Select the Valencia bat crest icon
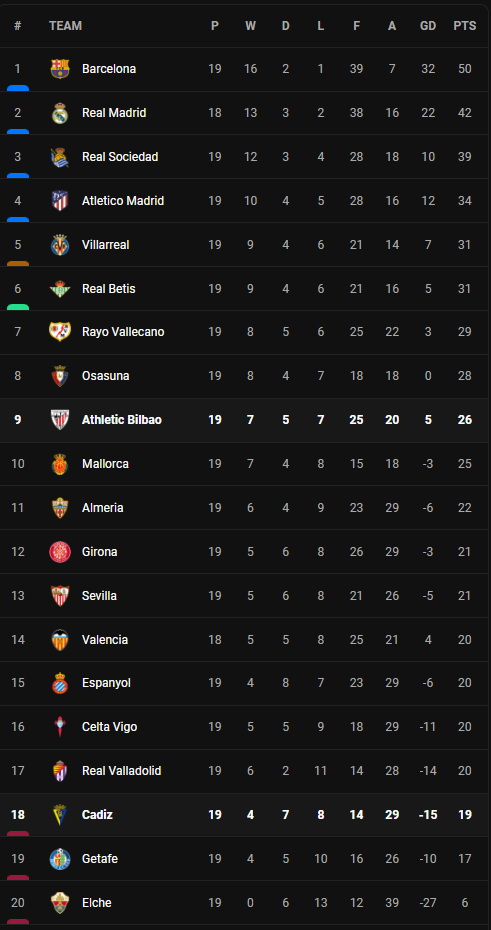This screenshot has height=930, width=491. point(60,639)
